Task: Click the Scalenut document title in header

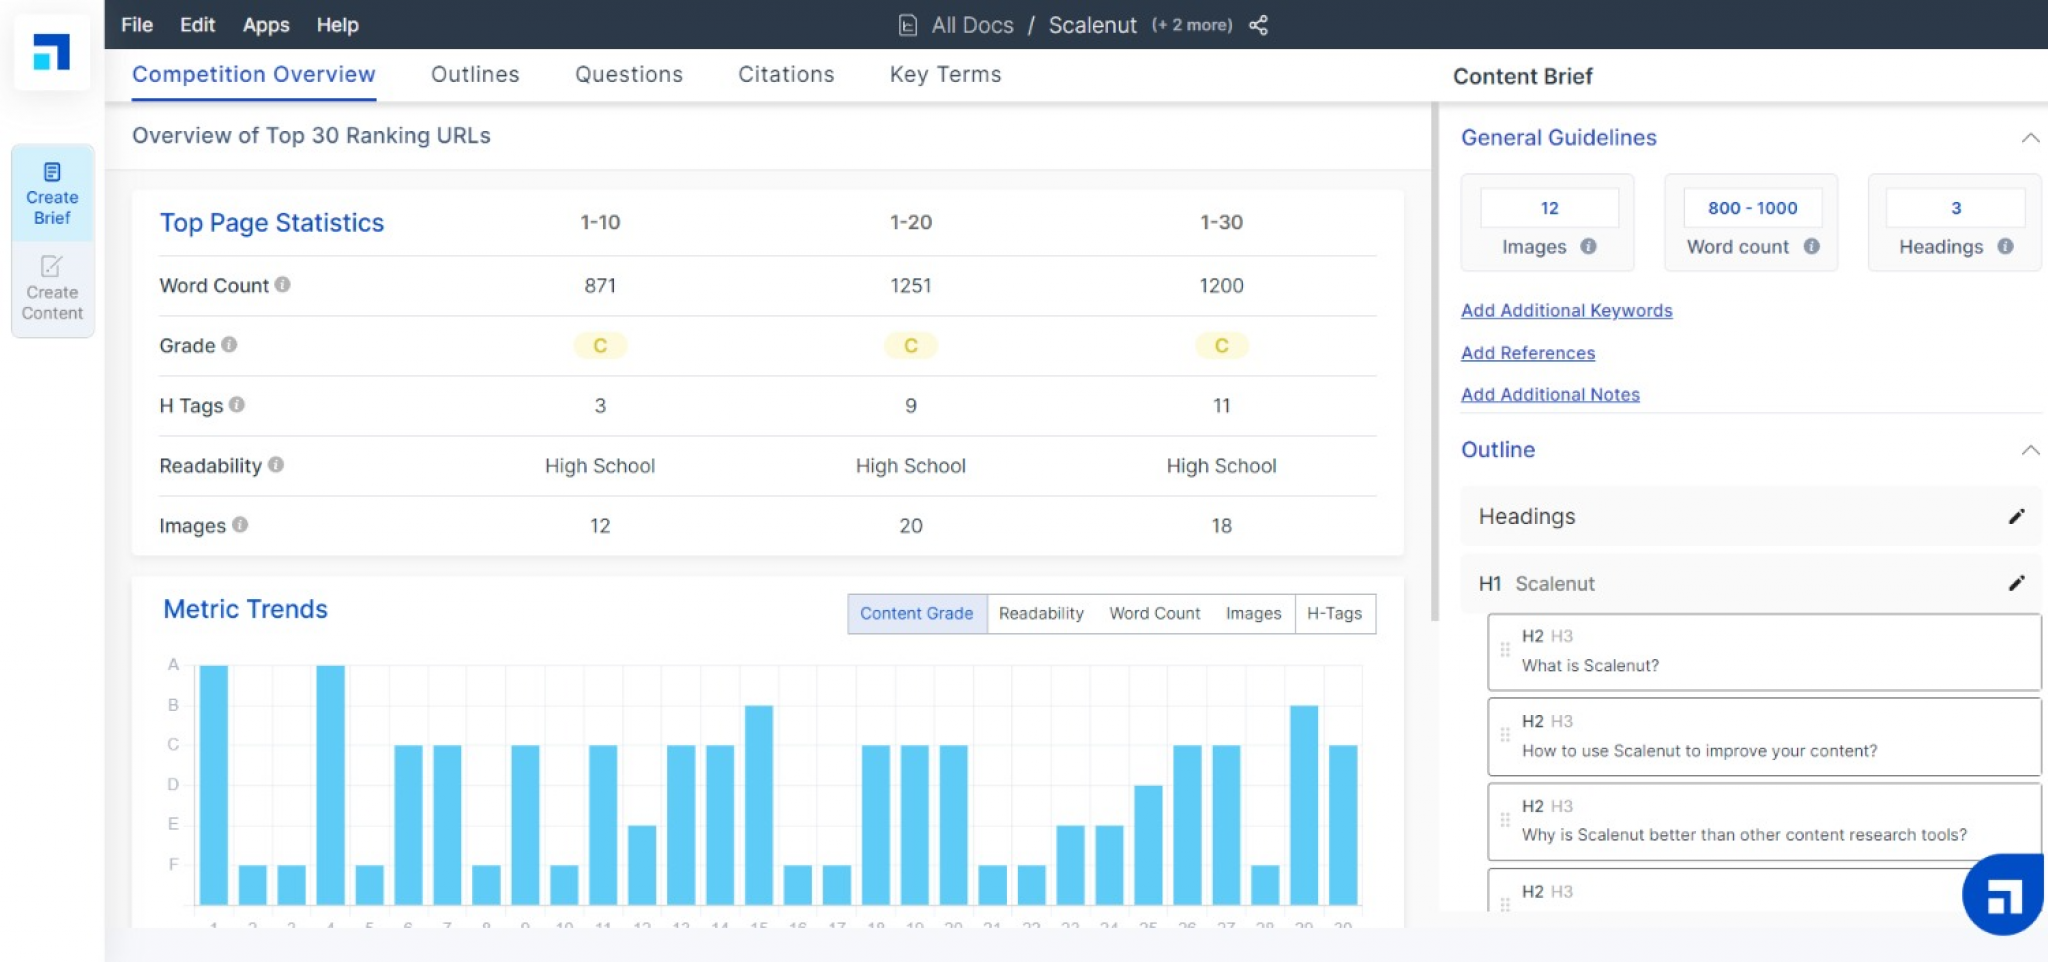Action: 1092,25
